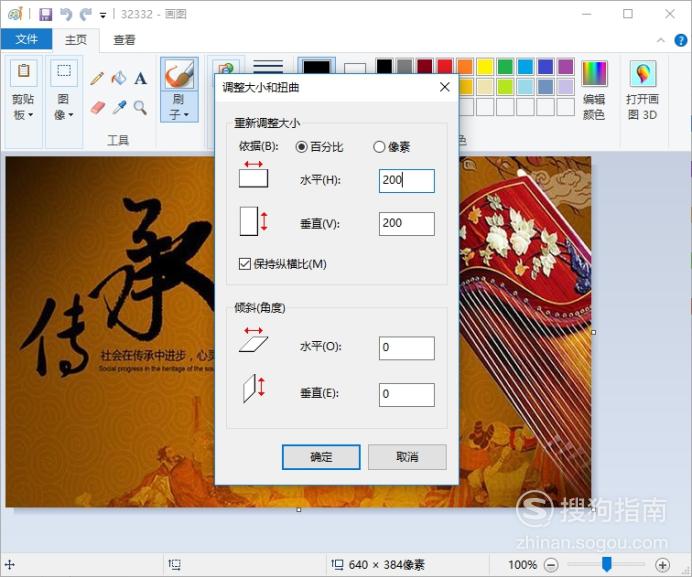Select Percentage radio button
The height and width of the screenshot is (577, 692).
click(301, 147)
